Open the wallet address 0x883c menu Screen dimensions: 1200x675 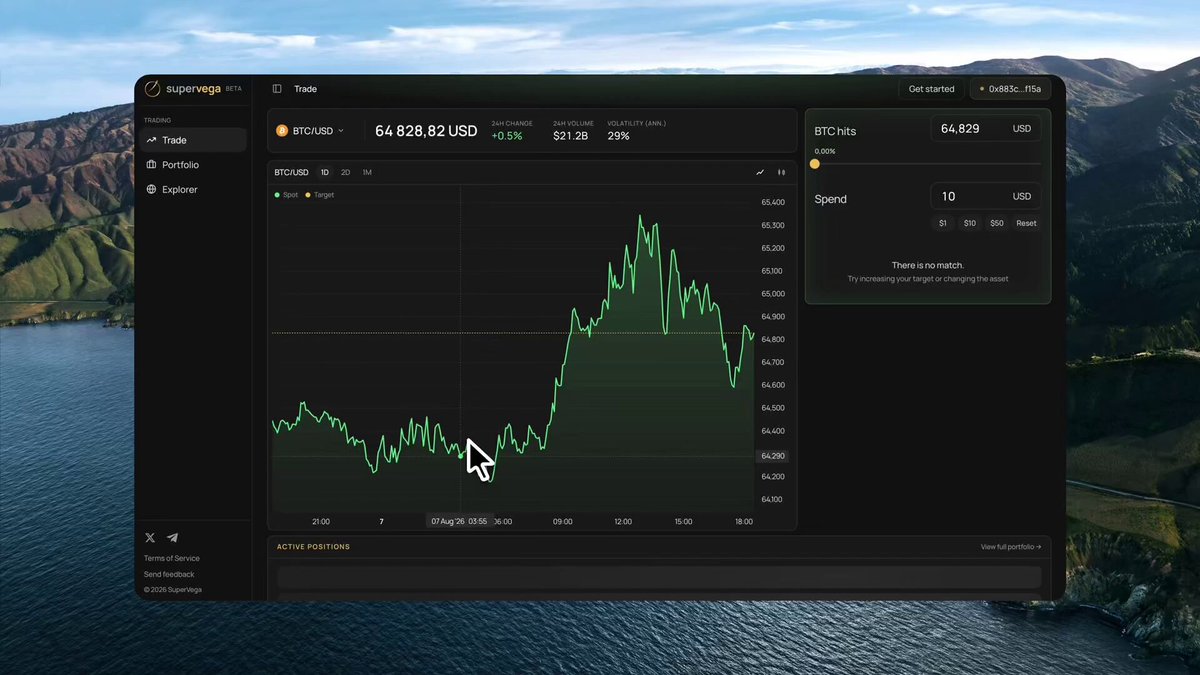(1010, 89)
